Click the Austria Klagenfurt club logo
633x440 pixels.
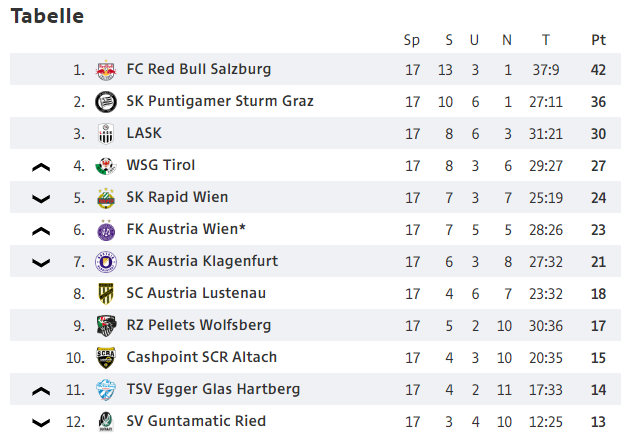click(x=106, y=262)
